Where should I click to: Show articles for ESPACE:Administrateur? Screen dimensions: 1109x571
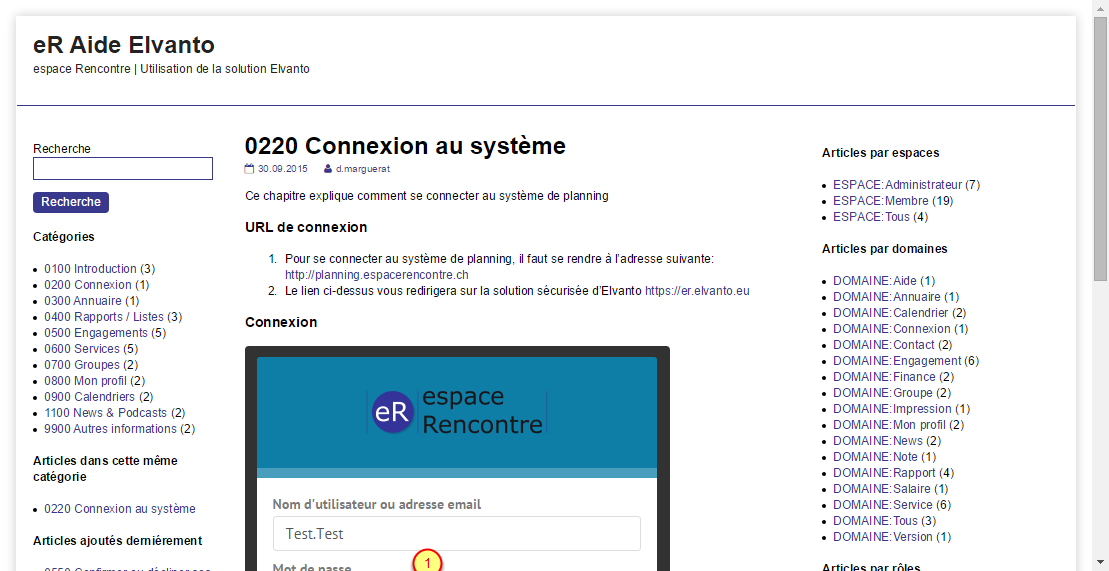(897, 185)
